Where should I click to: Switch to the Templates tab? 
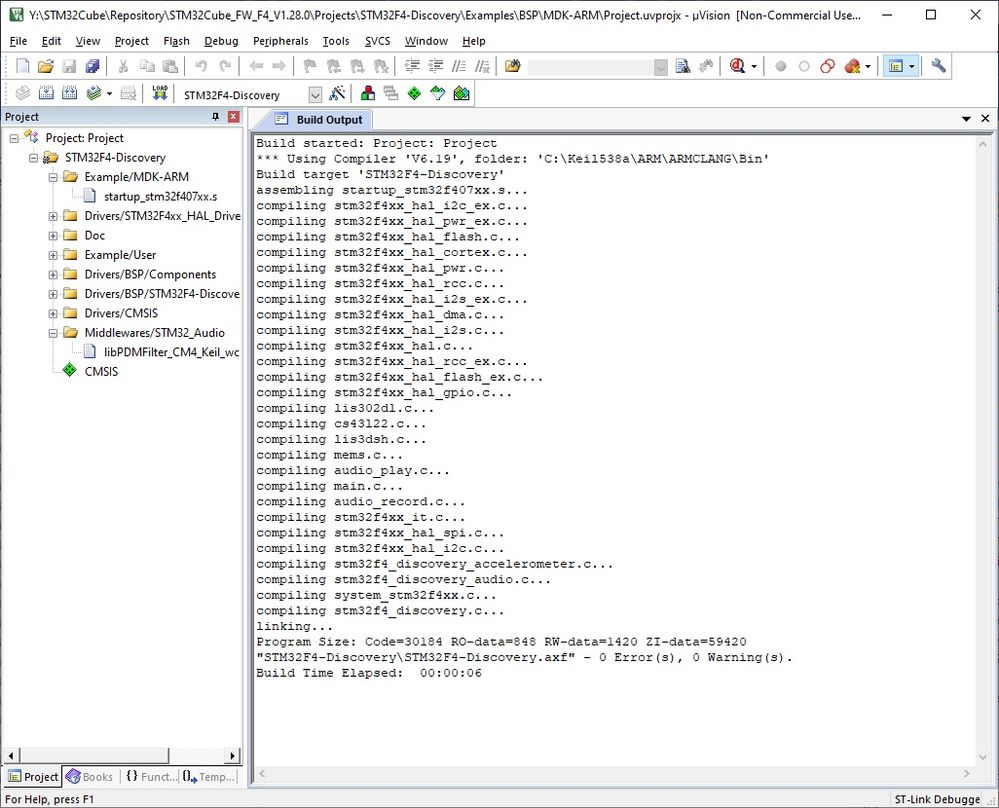(x=208, y=777)
